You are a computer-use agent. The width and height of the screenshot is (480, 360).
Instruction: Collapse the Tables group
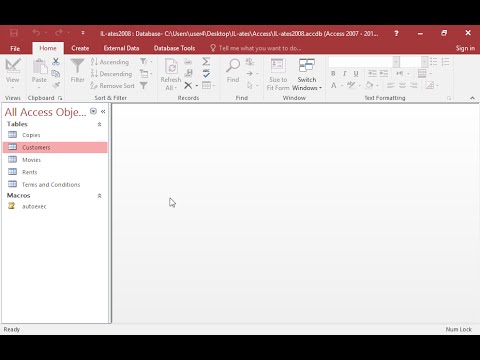[99, 124]
